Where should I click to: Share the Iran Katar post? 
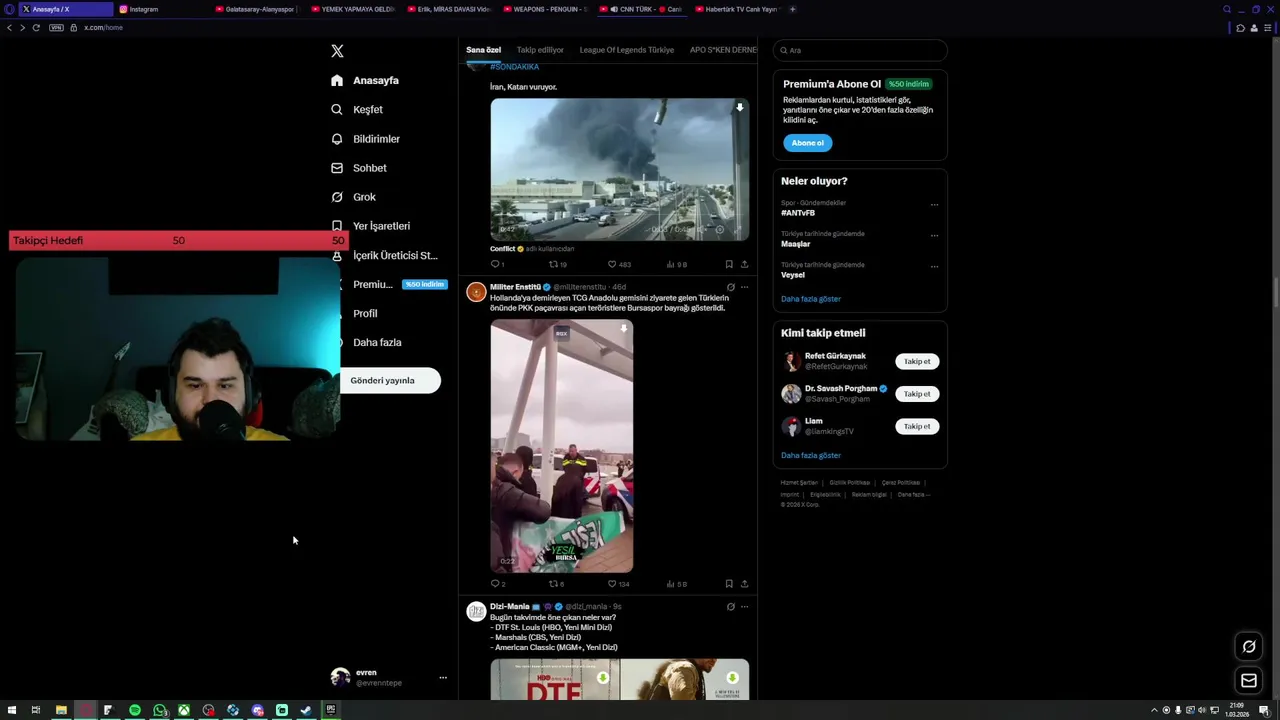click(x=744, y=264)
